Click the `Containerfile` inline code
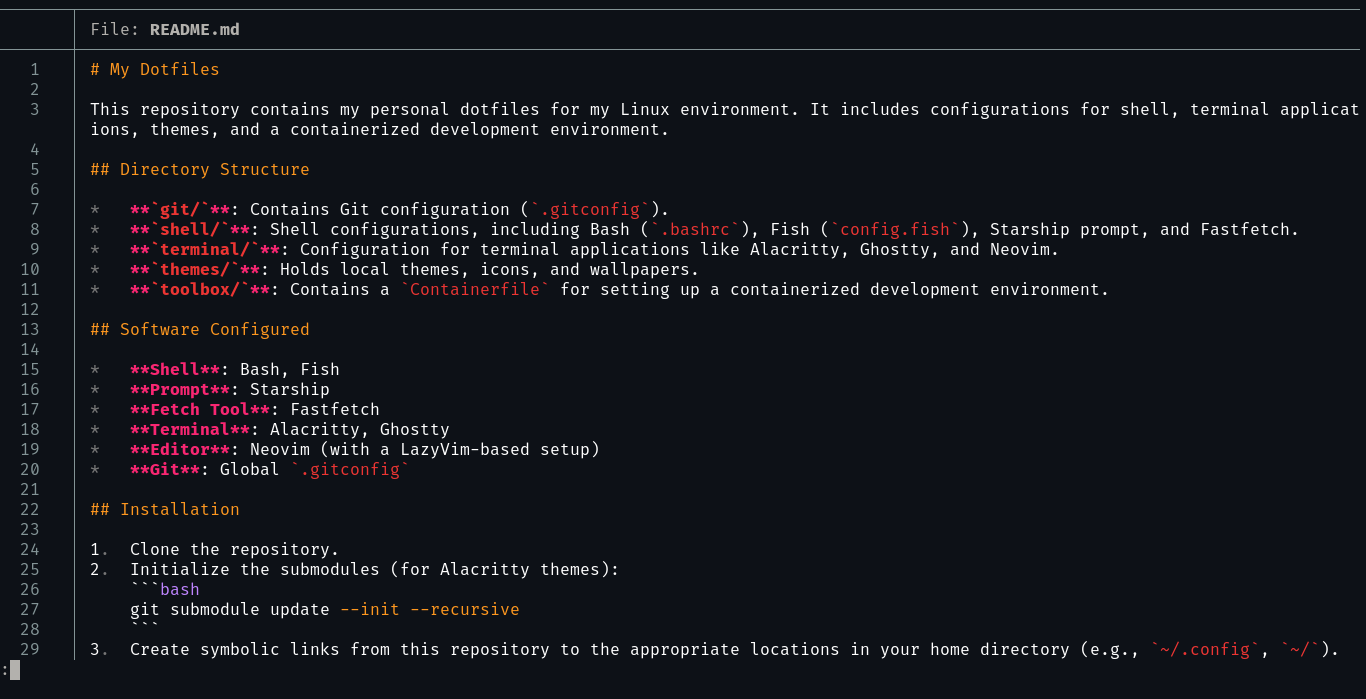Viewport: 1366px width, 699px height. pos(475,289)
